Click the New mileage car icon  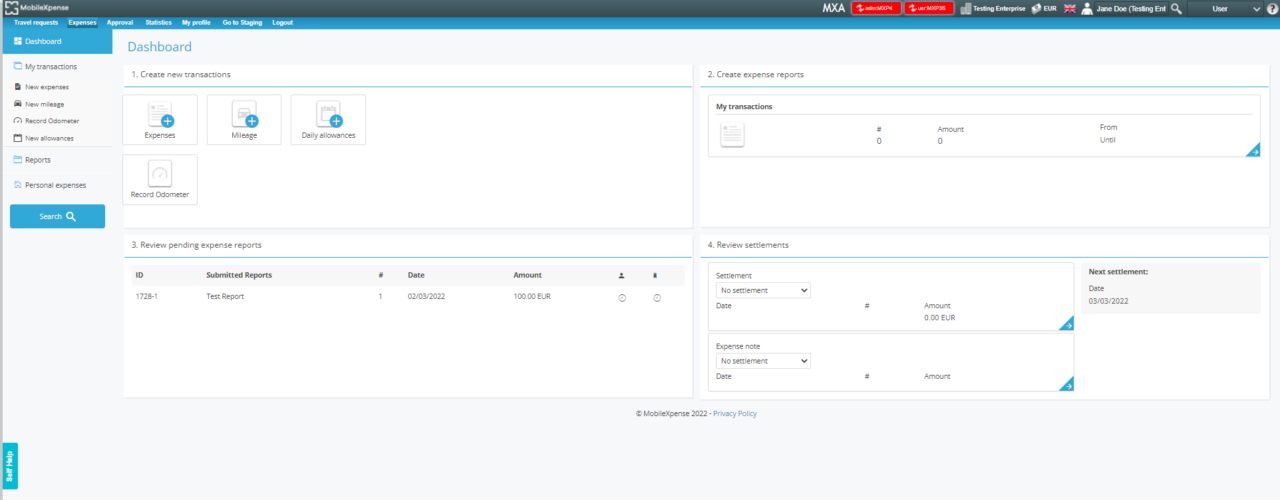18,104
